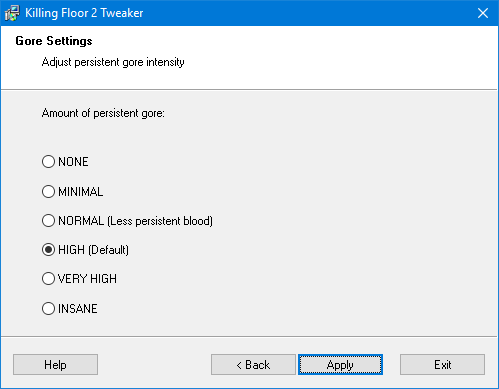
Task: Click the 'Amount of persistent gore:' label
Action: pyautogui.click(x=103, y=113)
